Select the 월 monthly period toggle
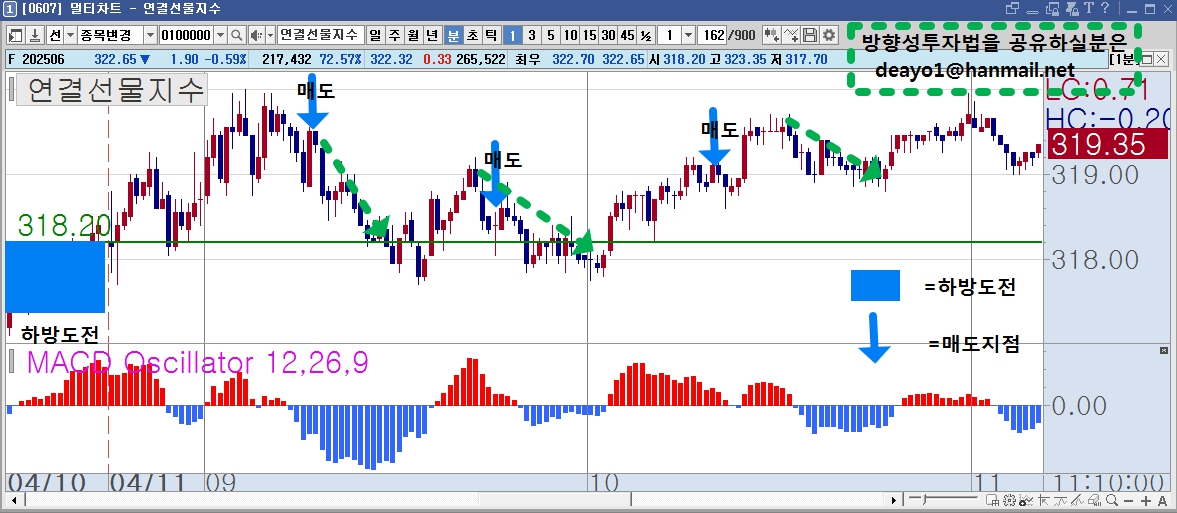The height and width of the screenshot is (513, 1177). click(x=413, y=35)
